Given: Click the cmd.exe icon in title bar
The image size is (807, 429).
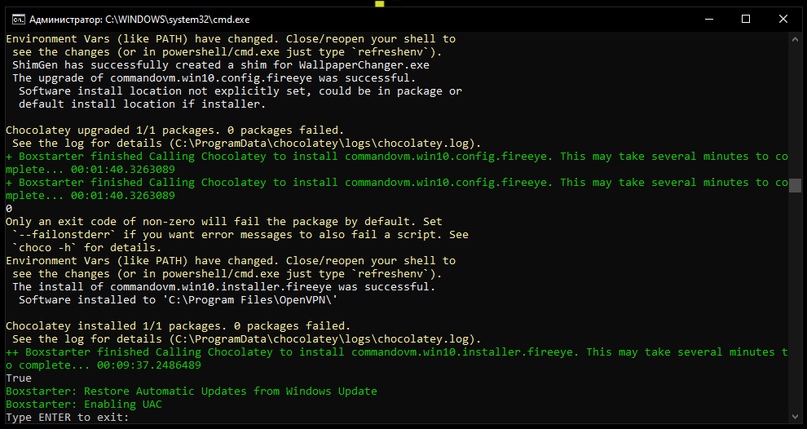Looking at the screenshot, I should [x=16, y=19].
